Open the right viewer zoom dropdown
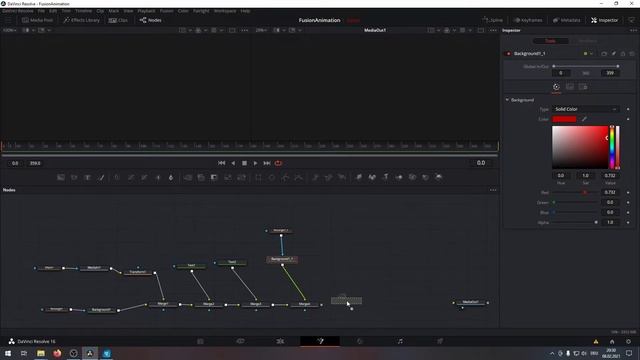 (261, 30)
